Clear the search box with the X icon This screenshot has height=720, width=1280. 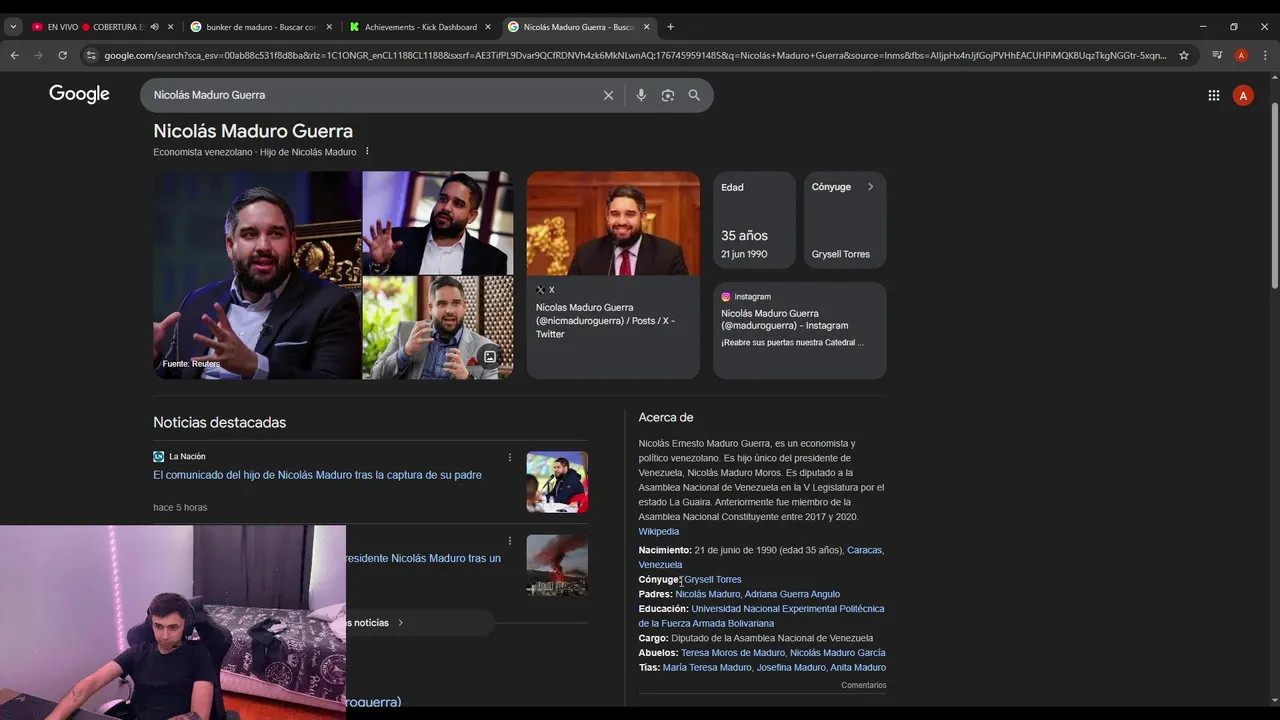tap(608, 95)
